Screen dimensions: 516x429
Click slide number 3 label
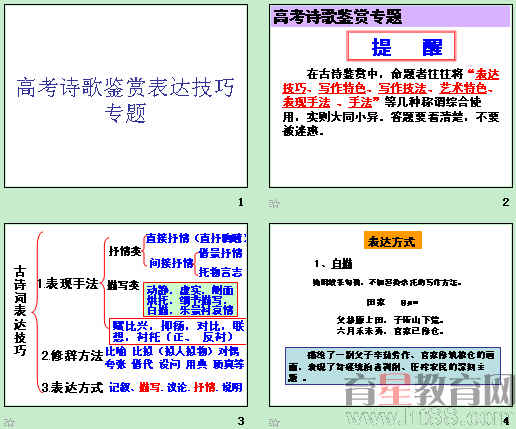241,421
